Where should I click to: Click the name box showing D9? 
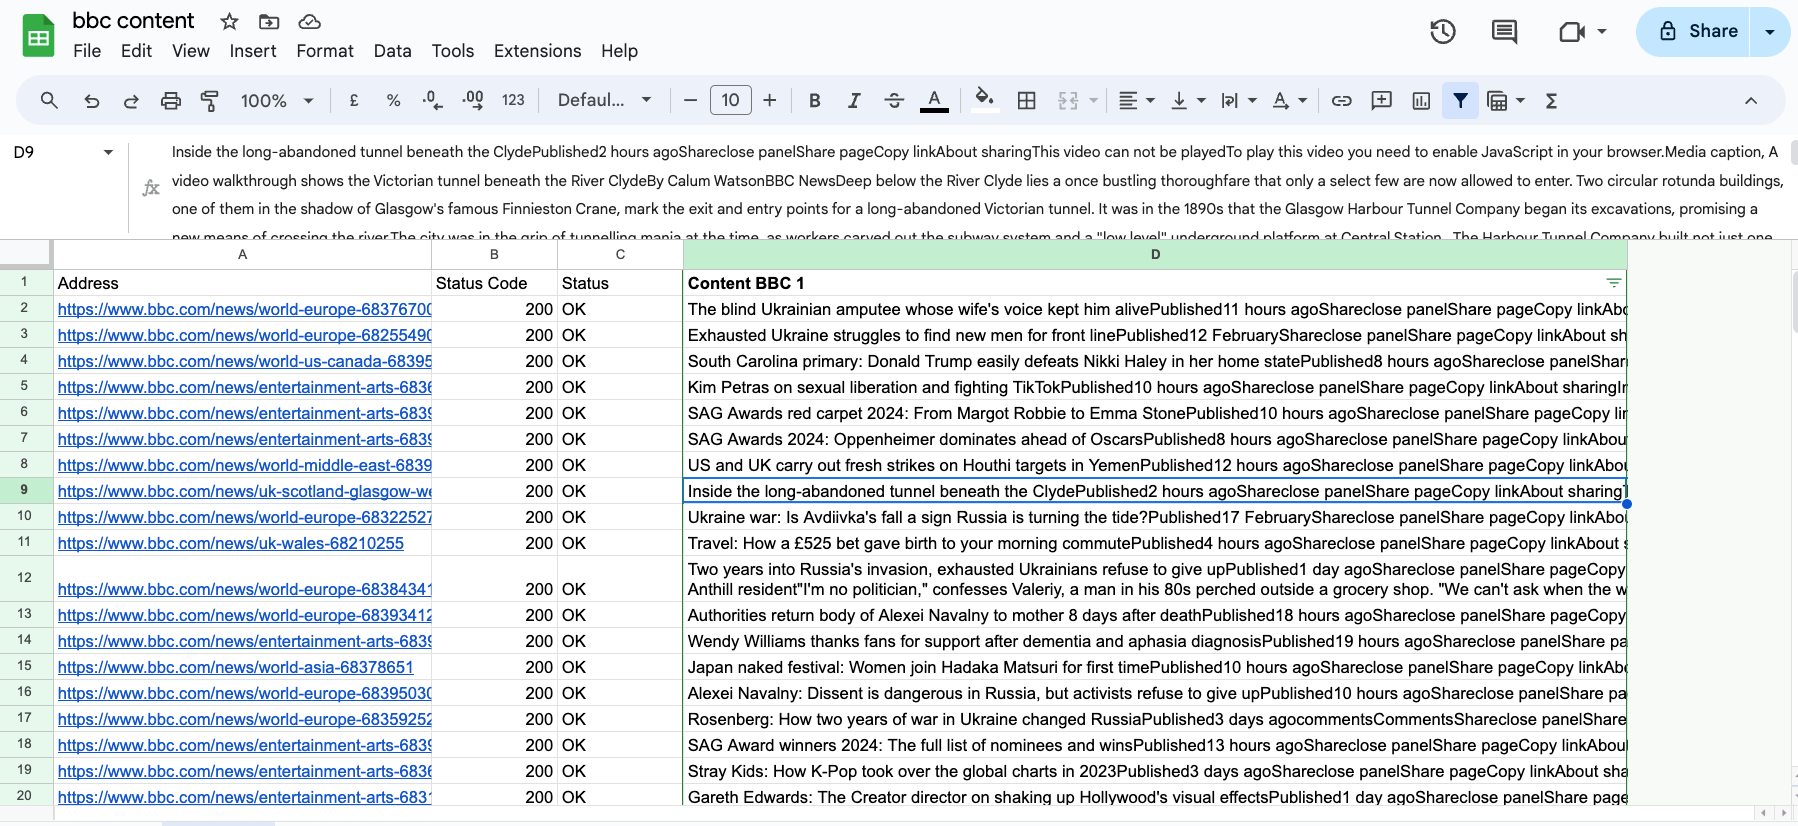(x=62, y=152)
